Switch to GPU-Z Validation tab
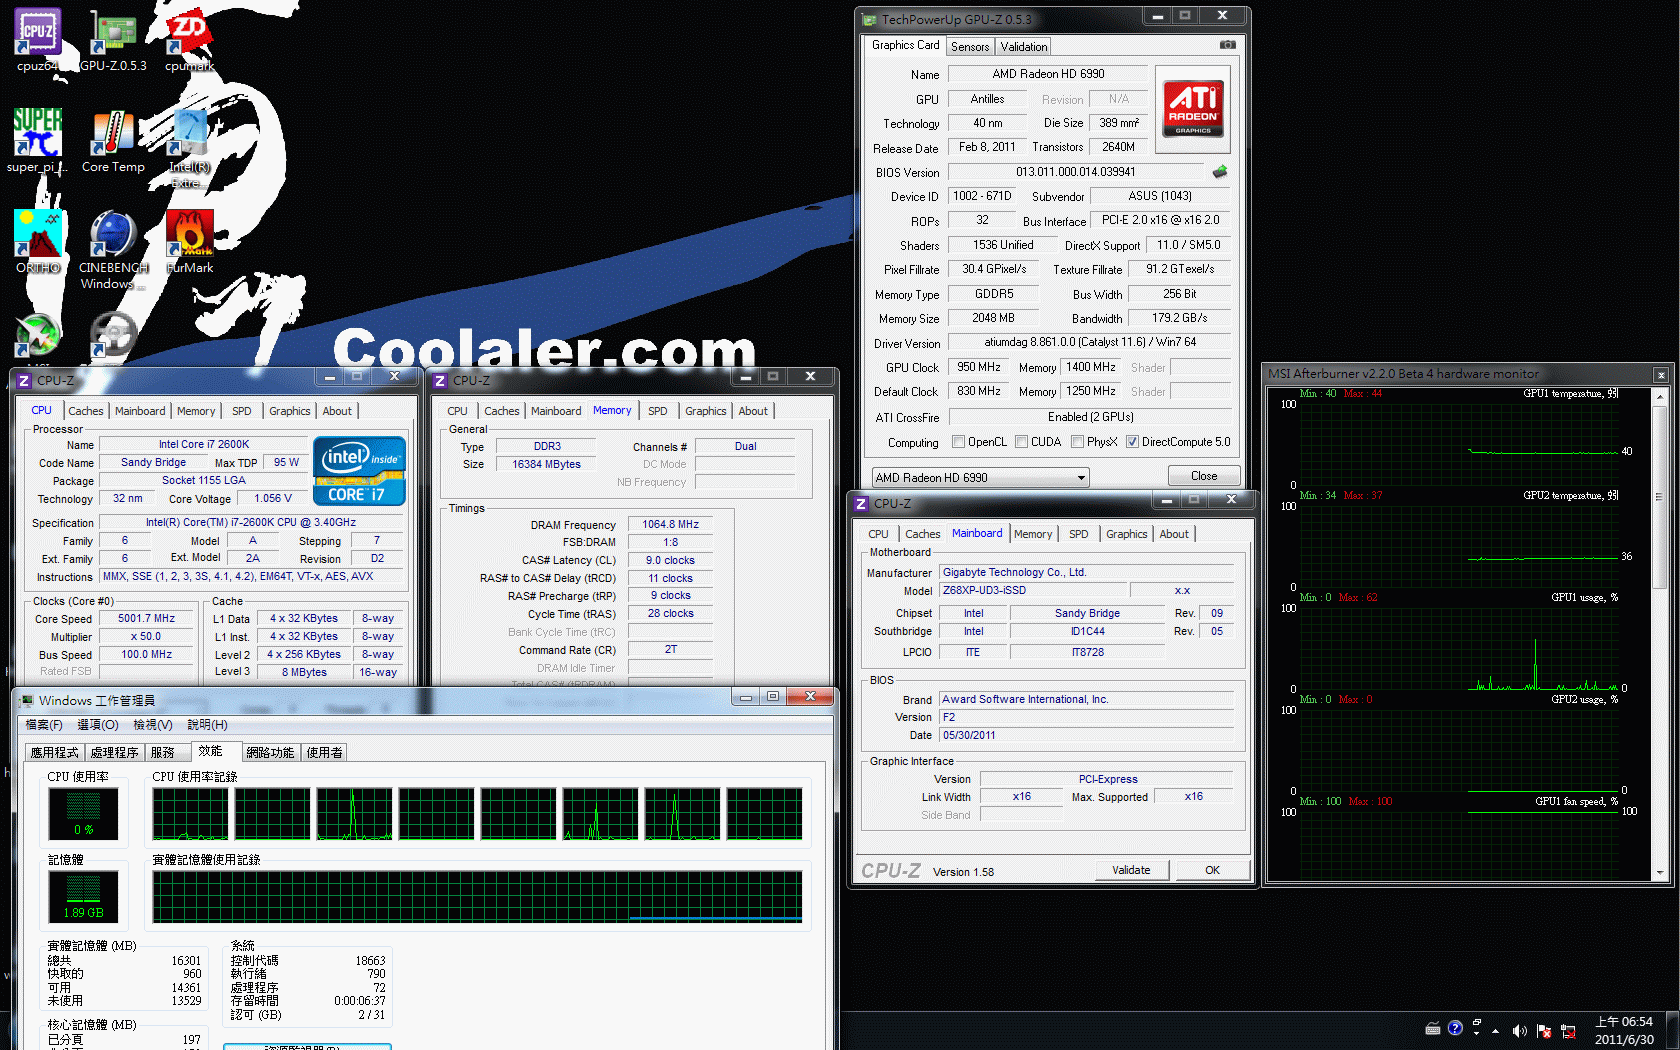This screenshot has height=1050, width=1680. tap(1024, 47)
